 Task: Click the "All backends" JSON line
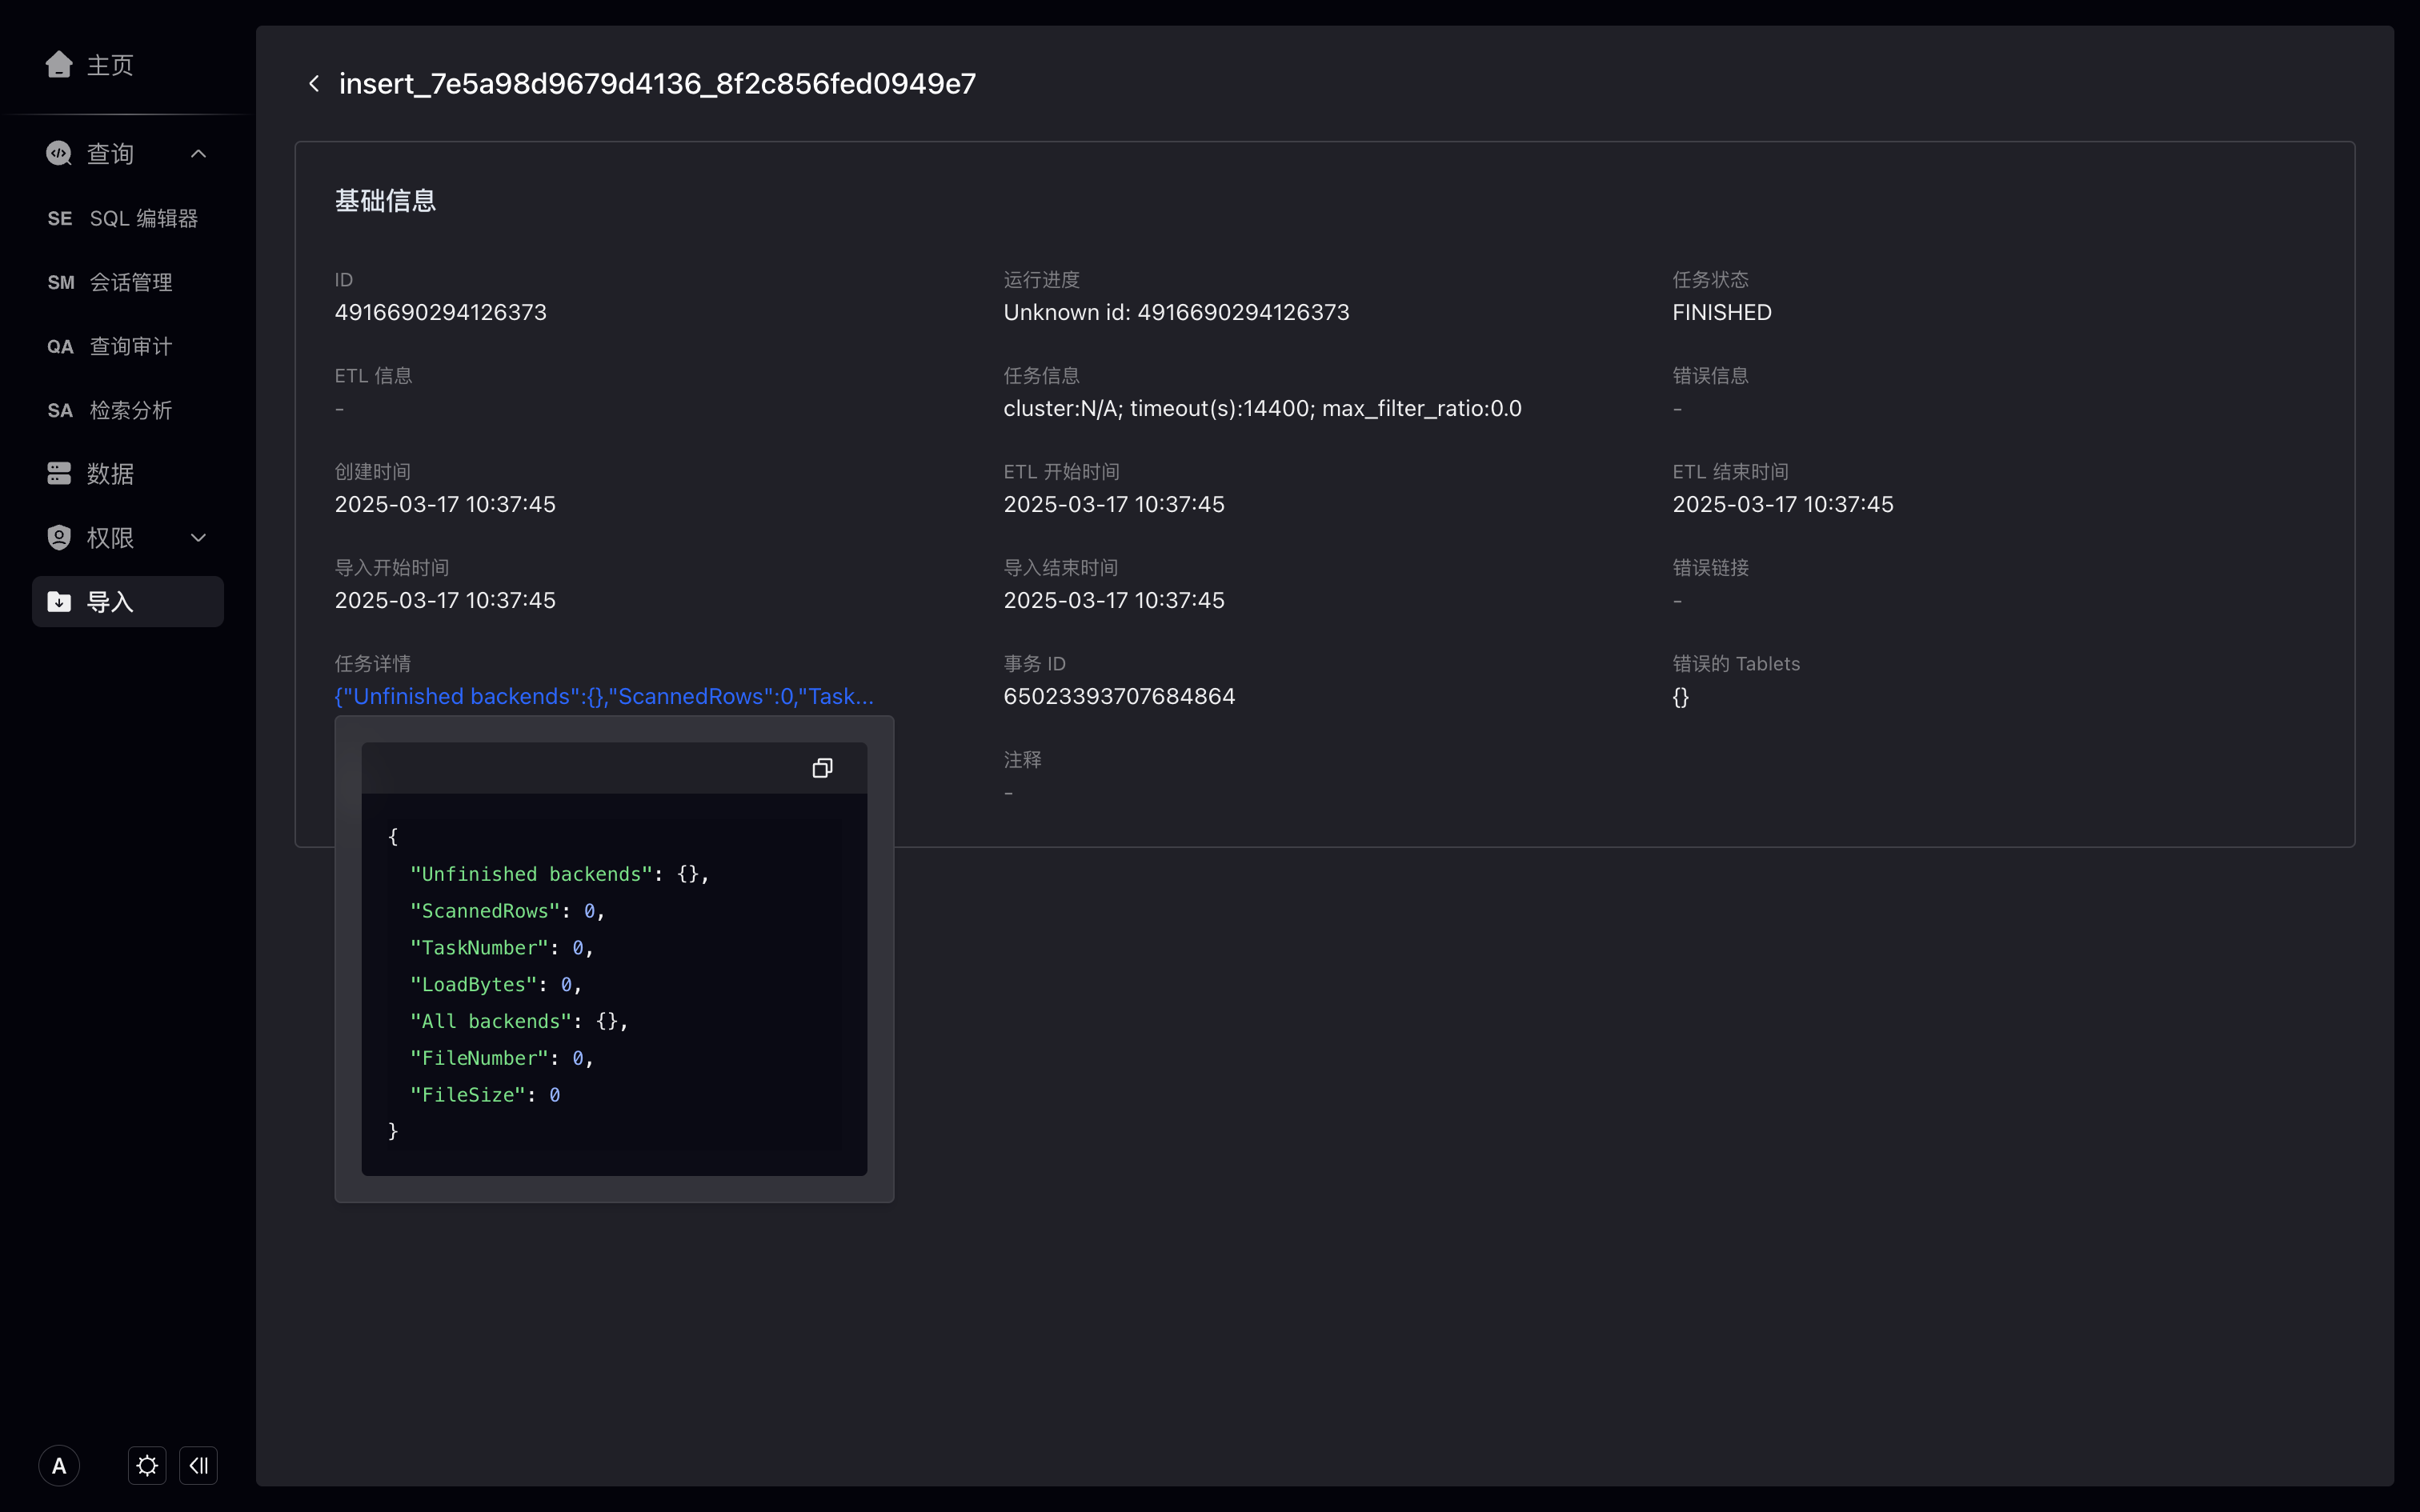(x=519, y=1021)
